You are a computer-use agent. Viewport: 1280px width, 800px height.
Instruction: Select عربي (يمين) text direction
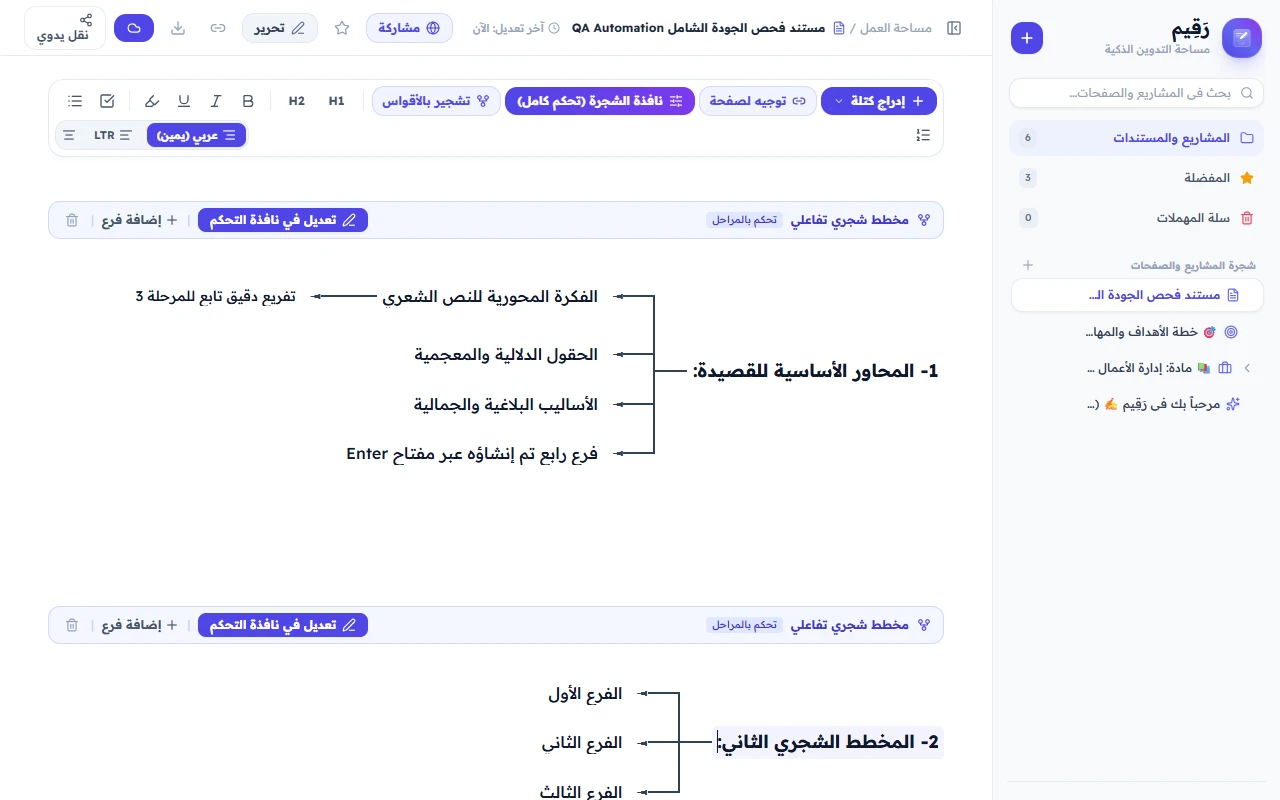(196, 135)
